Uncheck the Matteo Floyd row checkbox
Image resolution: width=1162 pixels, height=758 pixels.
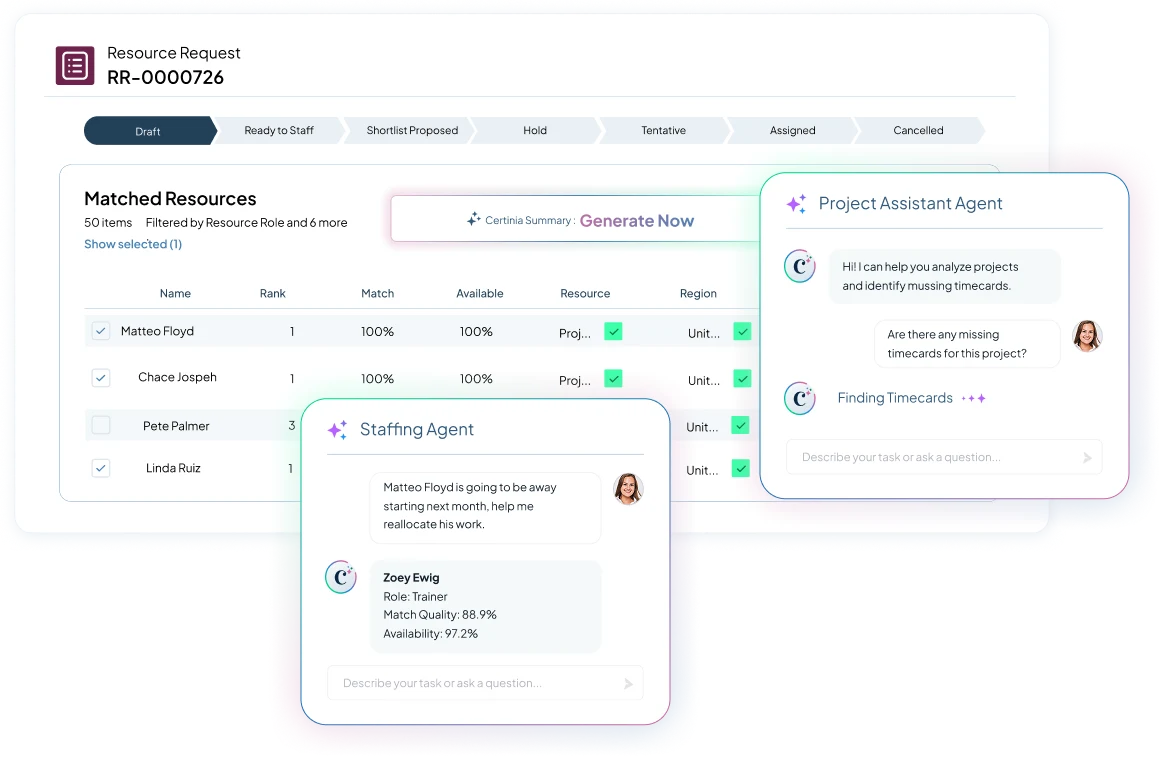tap(101, 331)
